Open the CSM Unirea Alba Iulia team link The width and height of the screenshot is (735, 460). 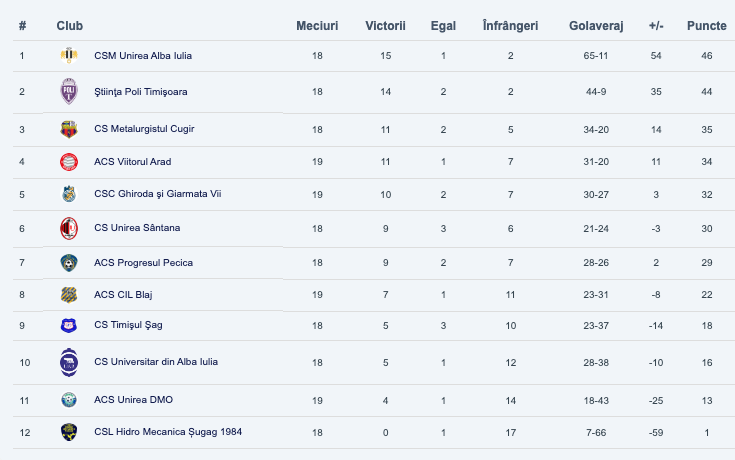(142, 55)
